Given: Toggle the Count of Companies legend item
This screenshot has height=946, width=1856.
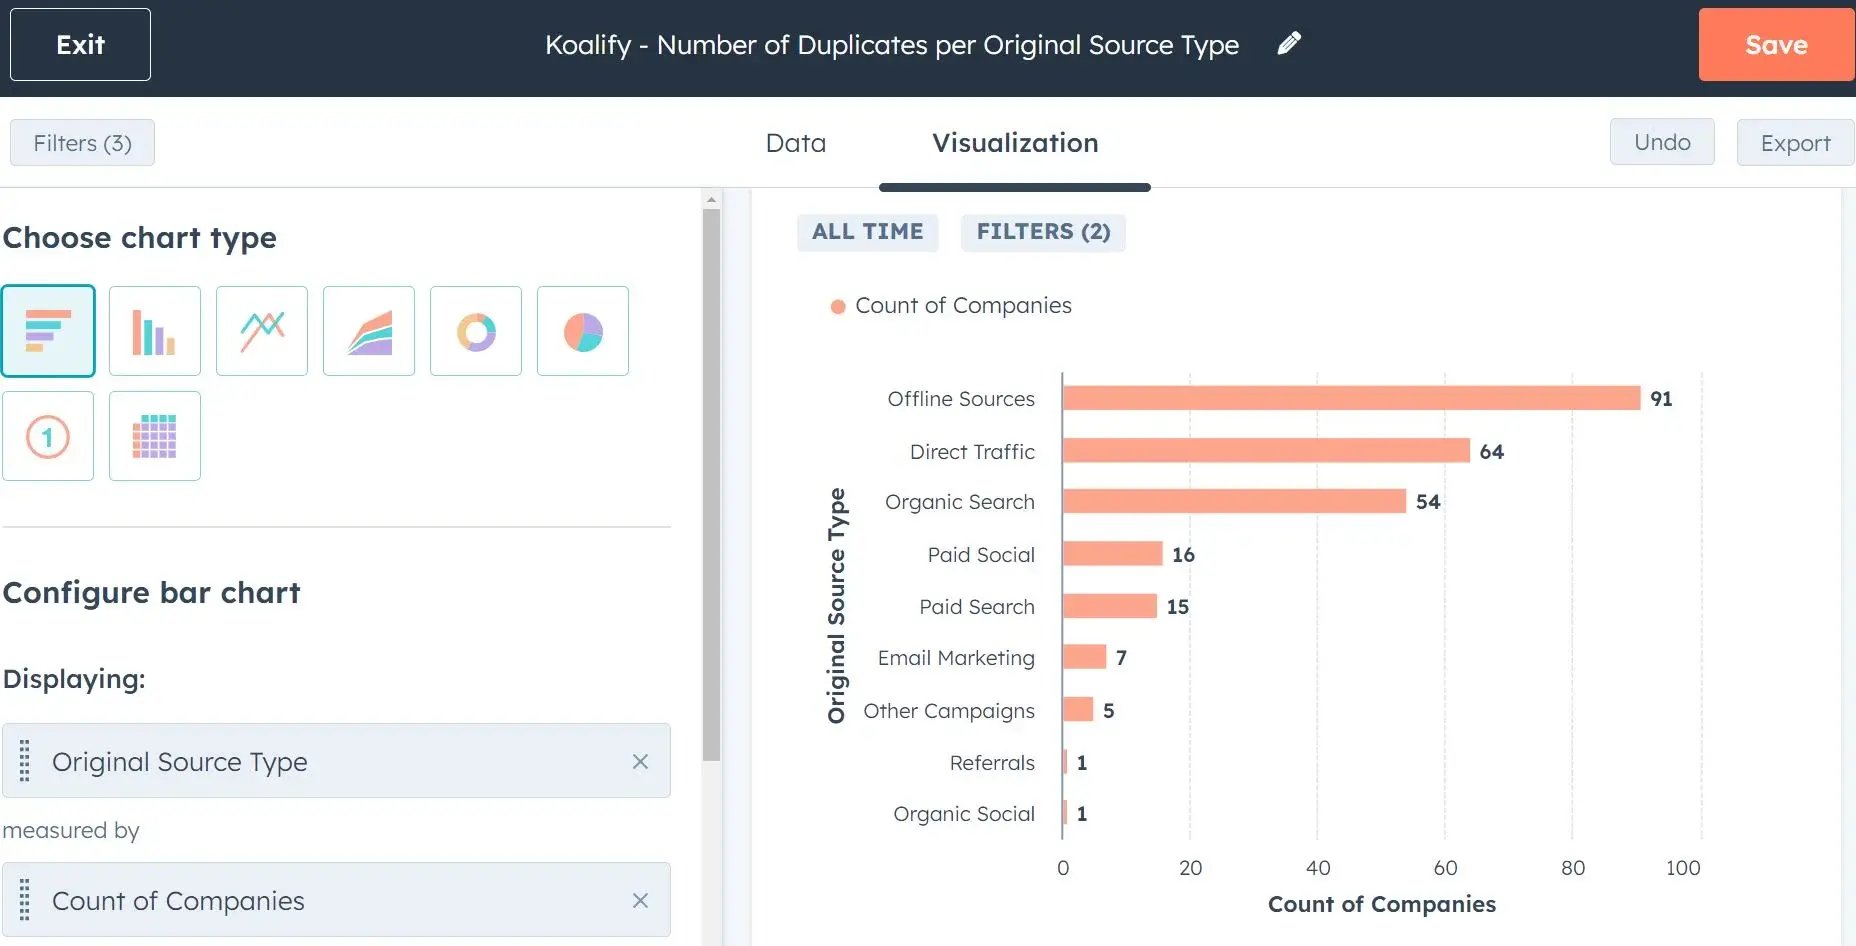Looking at the screenshot, I should 952,306.
